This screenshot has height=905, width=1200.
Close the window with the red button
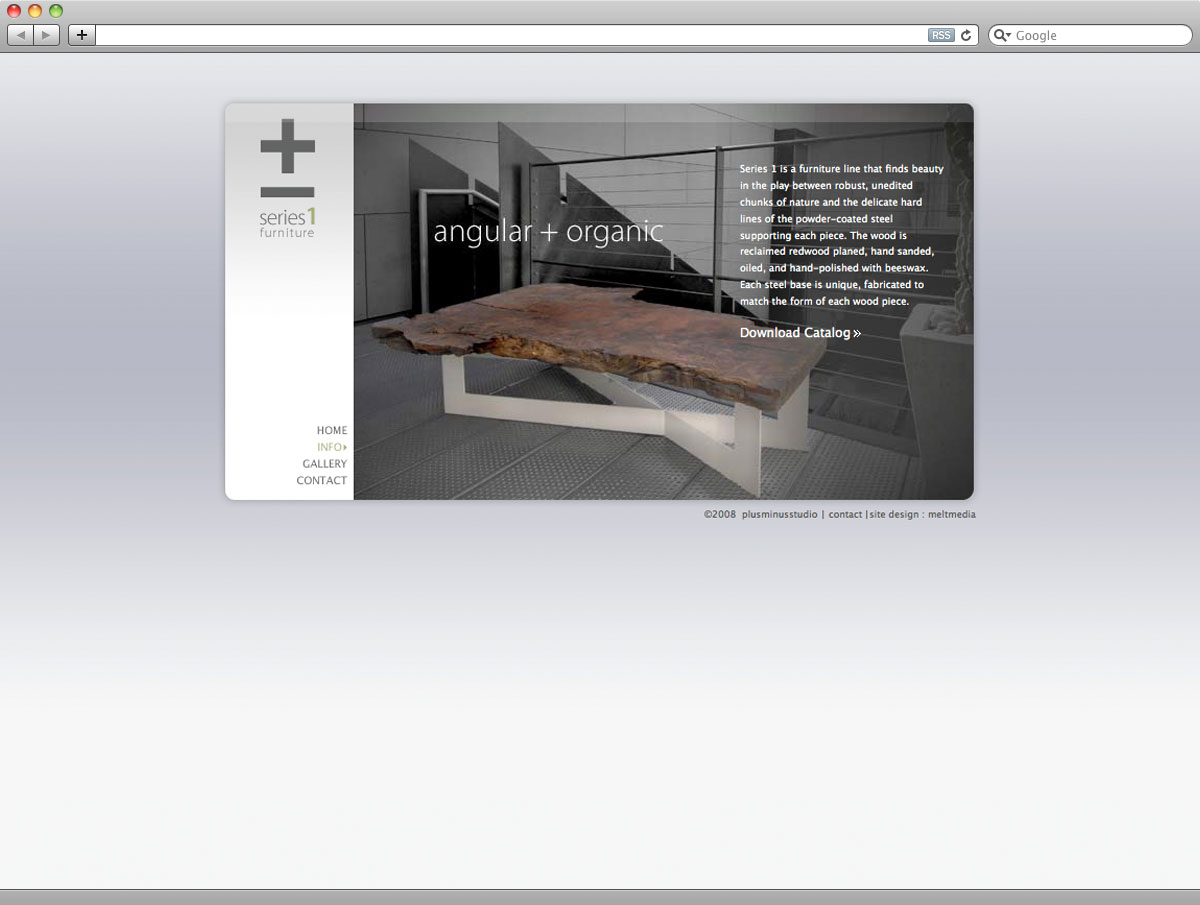point(14,11)
